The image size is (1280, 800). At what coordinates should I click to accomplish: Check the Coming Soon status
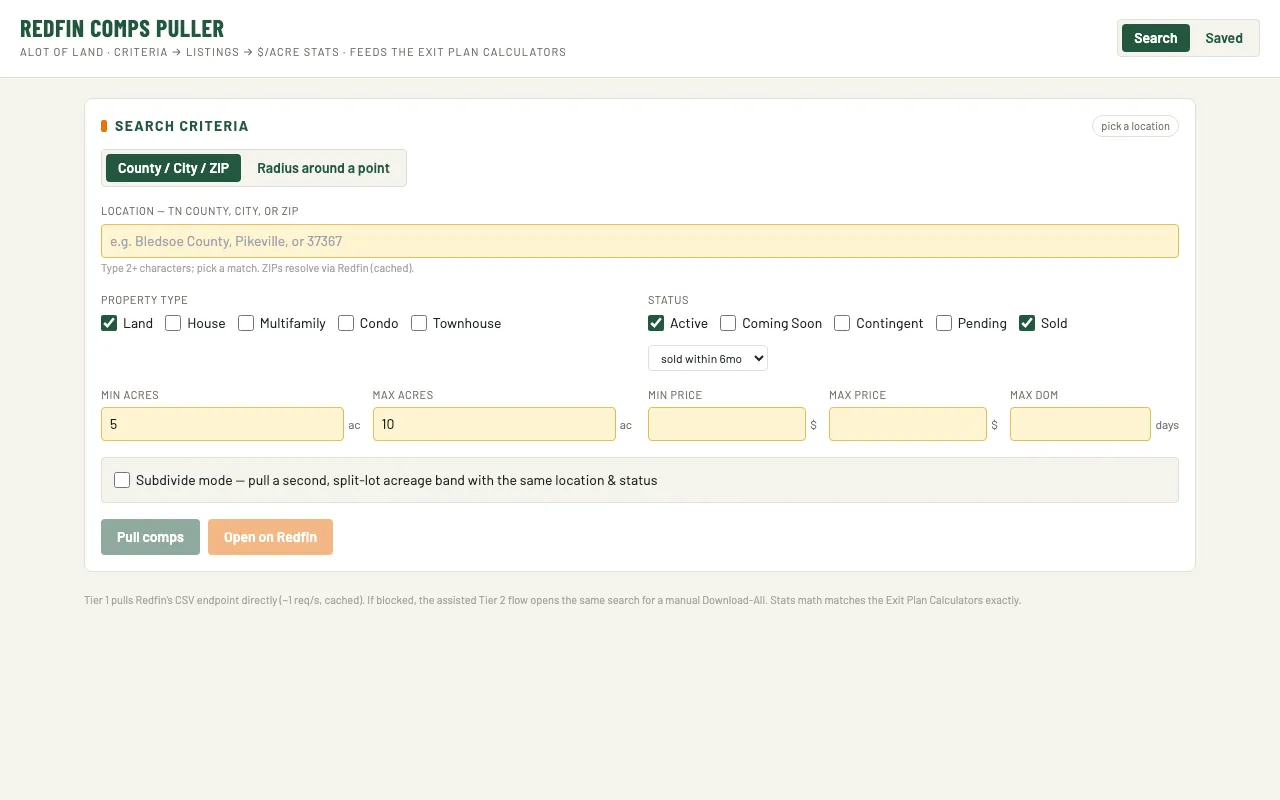tap(728, 323)
